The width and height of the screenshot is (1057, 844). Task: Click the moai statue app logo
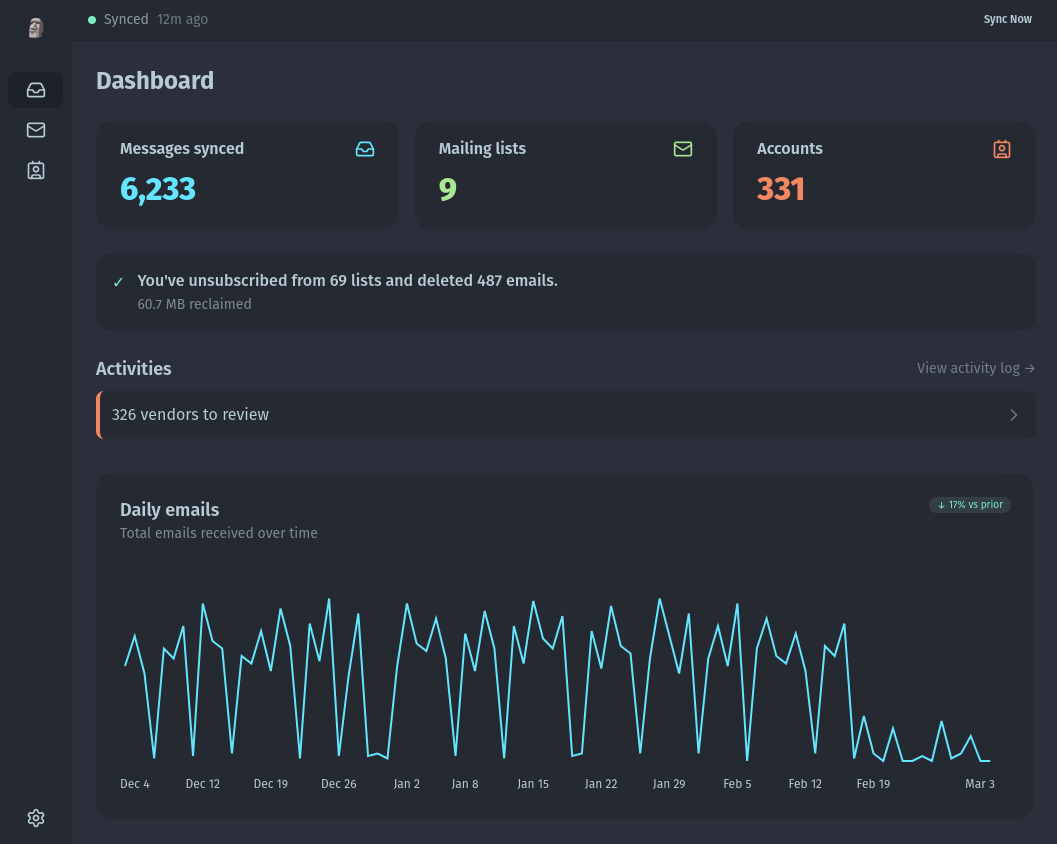[36, 27]
